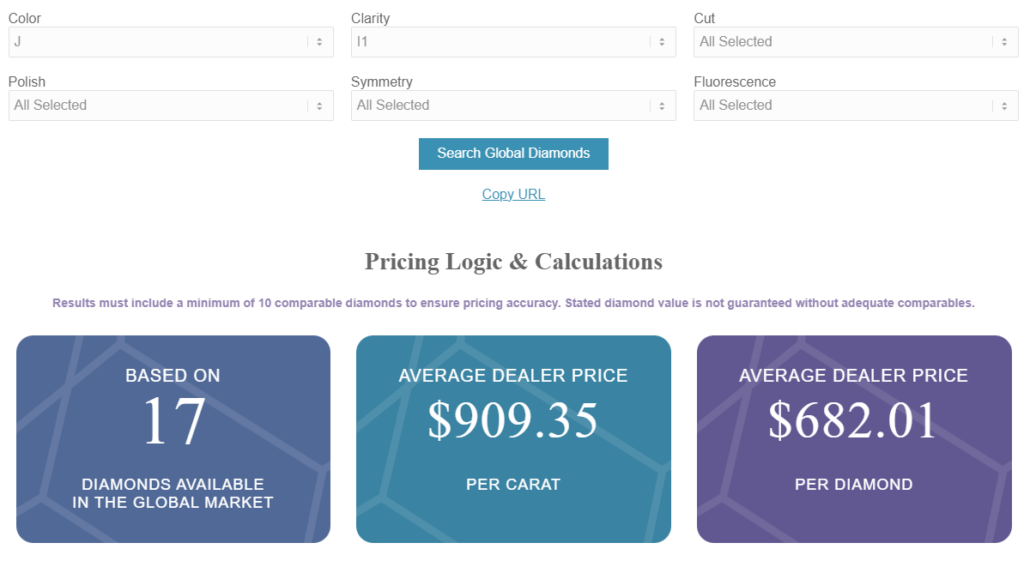Open the Cut dropdown
The height and width of the screenshot is (561, 1030).
tap(855, 42)
